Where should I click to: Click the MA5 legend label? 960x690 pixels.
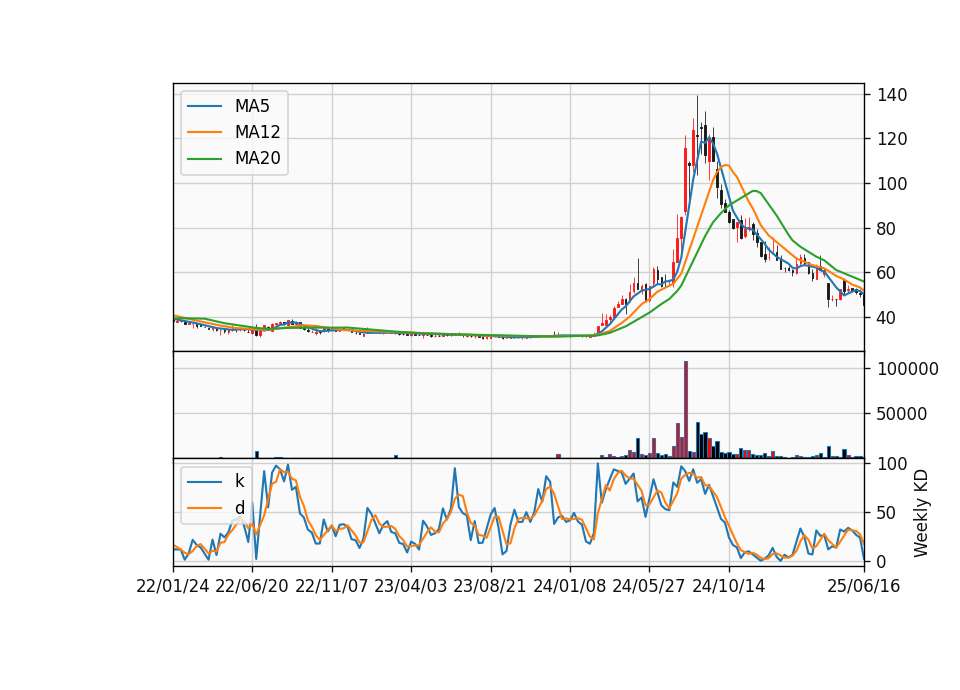[252, 106]
